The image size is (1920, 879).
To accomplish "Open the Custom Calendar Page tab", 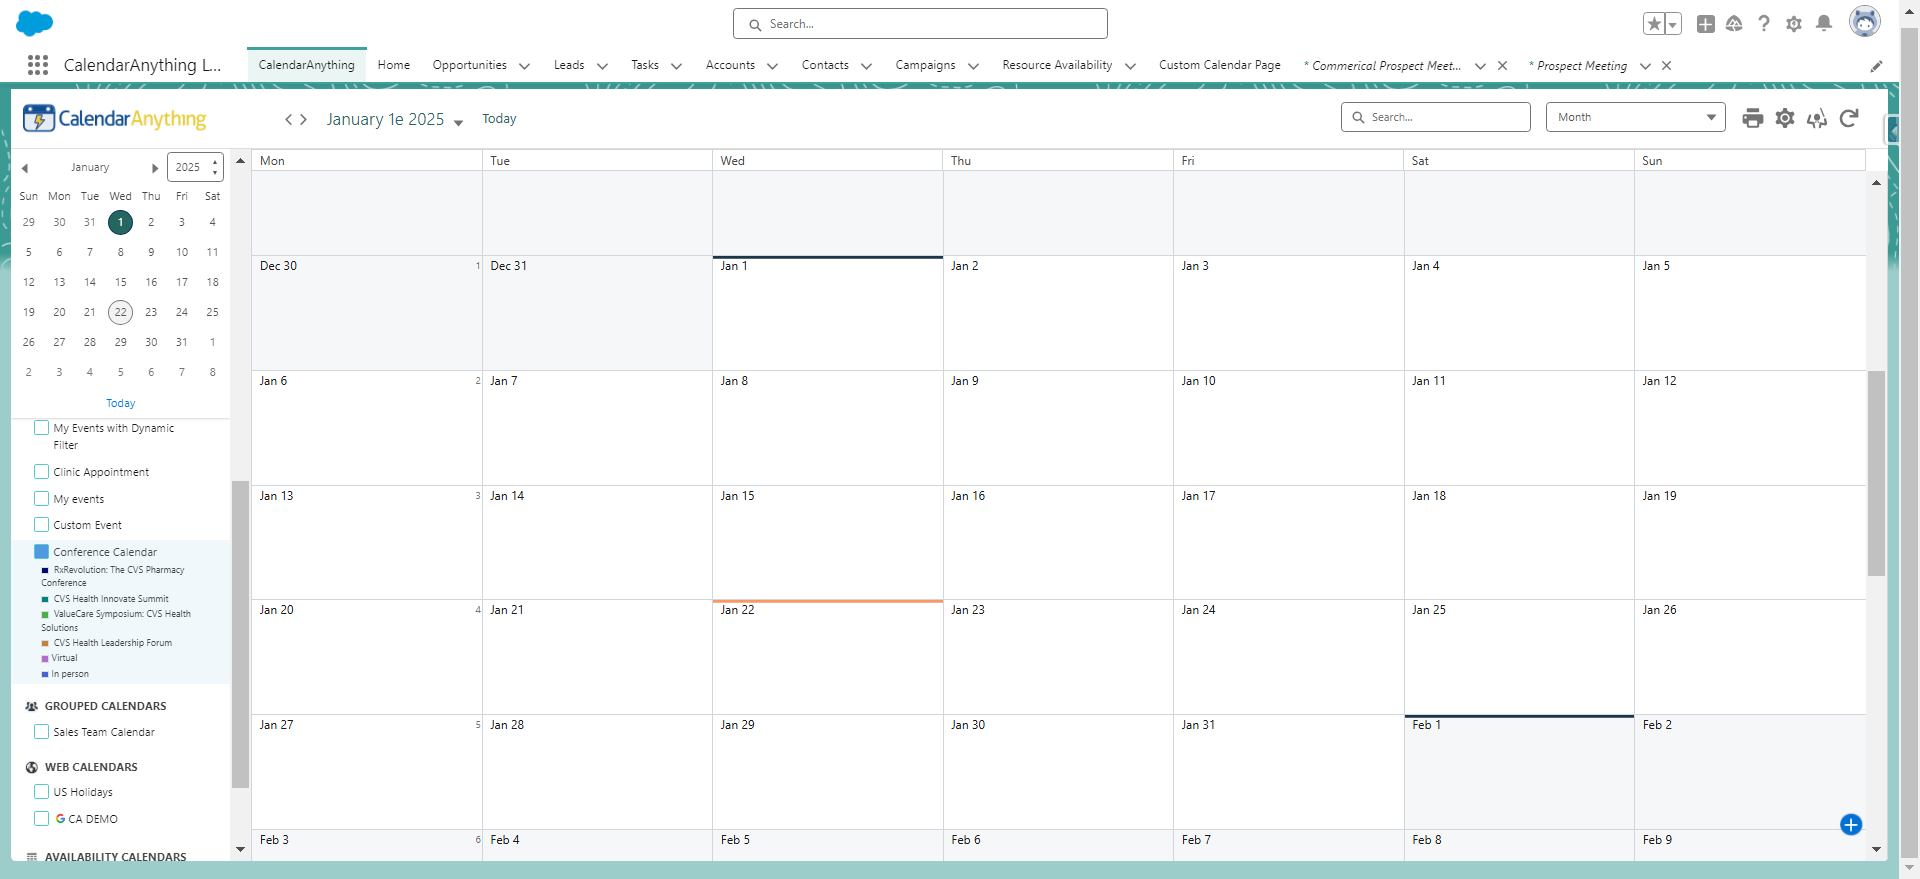I will point(1219,65).
